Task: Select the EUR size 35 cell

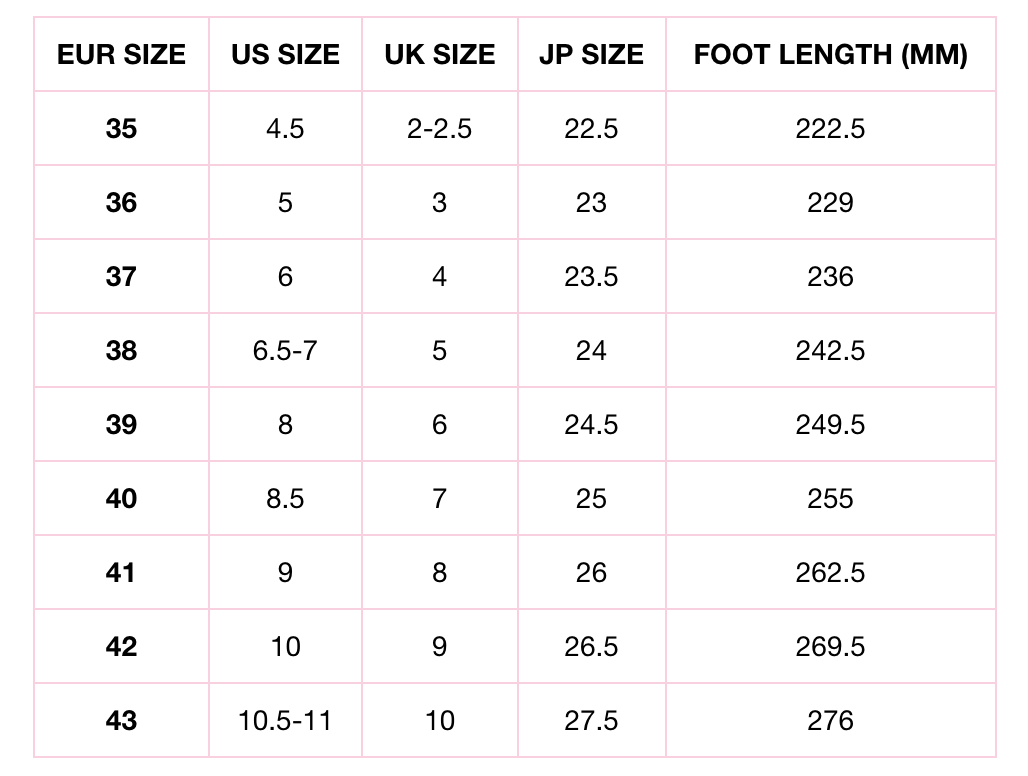Action: 121,128
